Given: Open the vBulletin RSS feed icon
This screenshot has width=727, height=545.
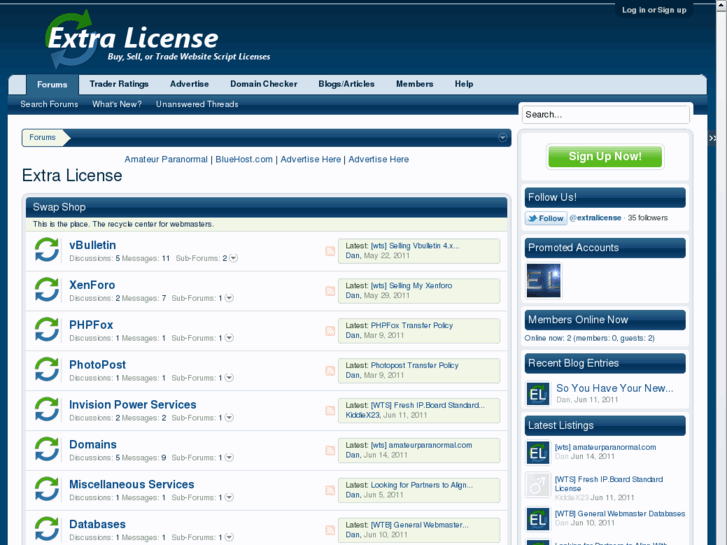Looking at the screenshot, I should click(x=330, y=251).
